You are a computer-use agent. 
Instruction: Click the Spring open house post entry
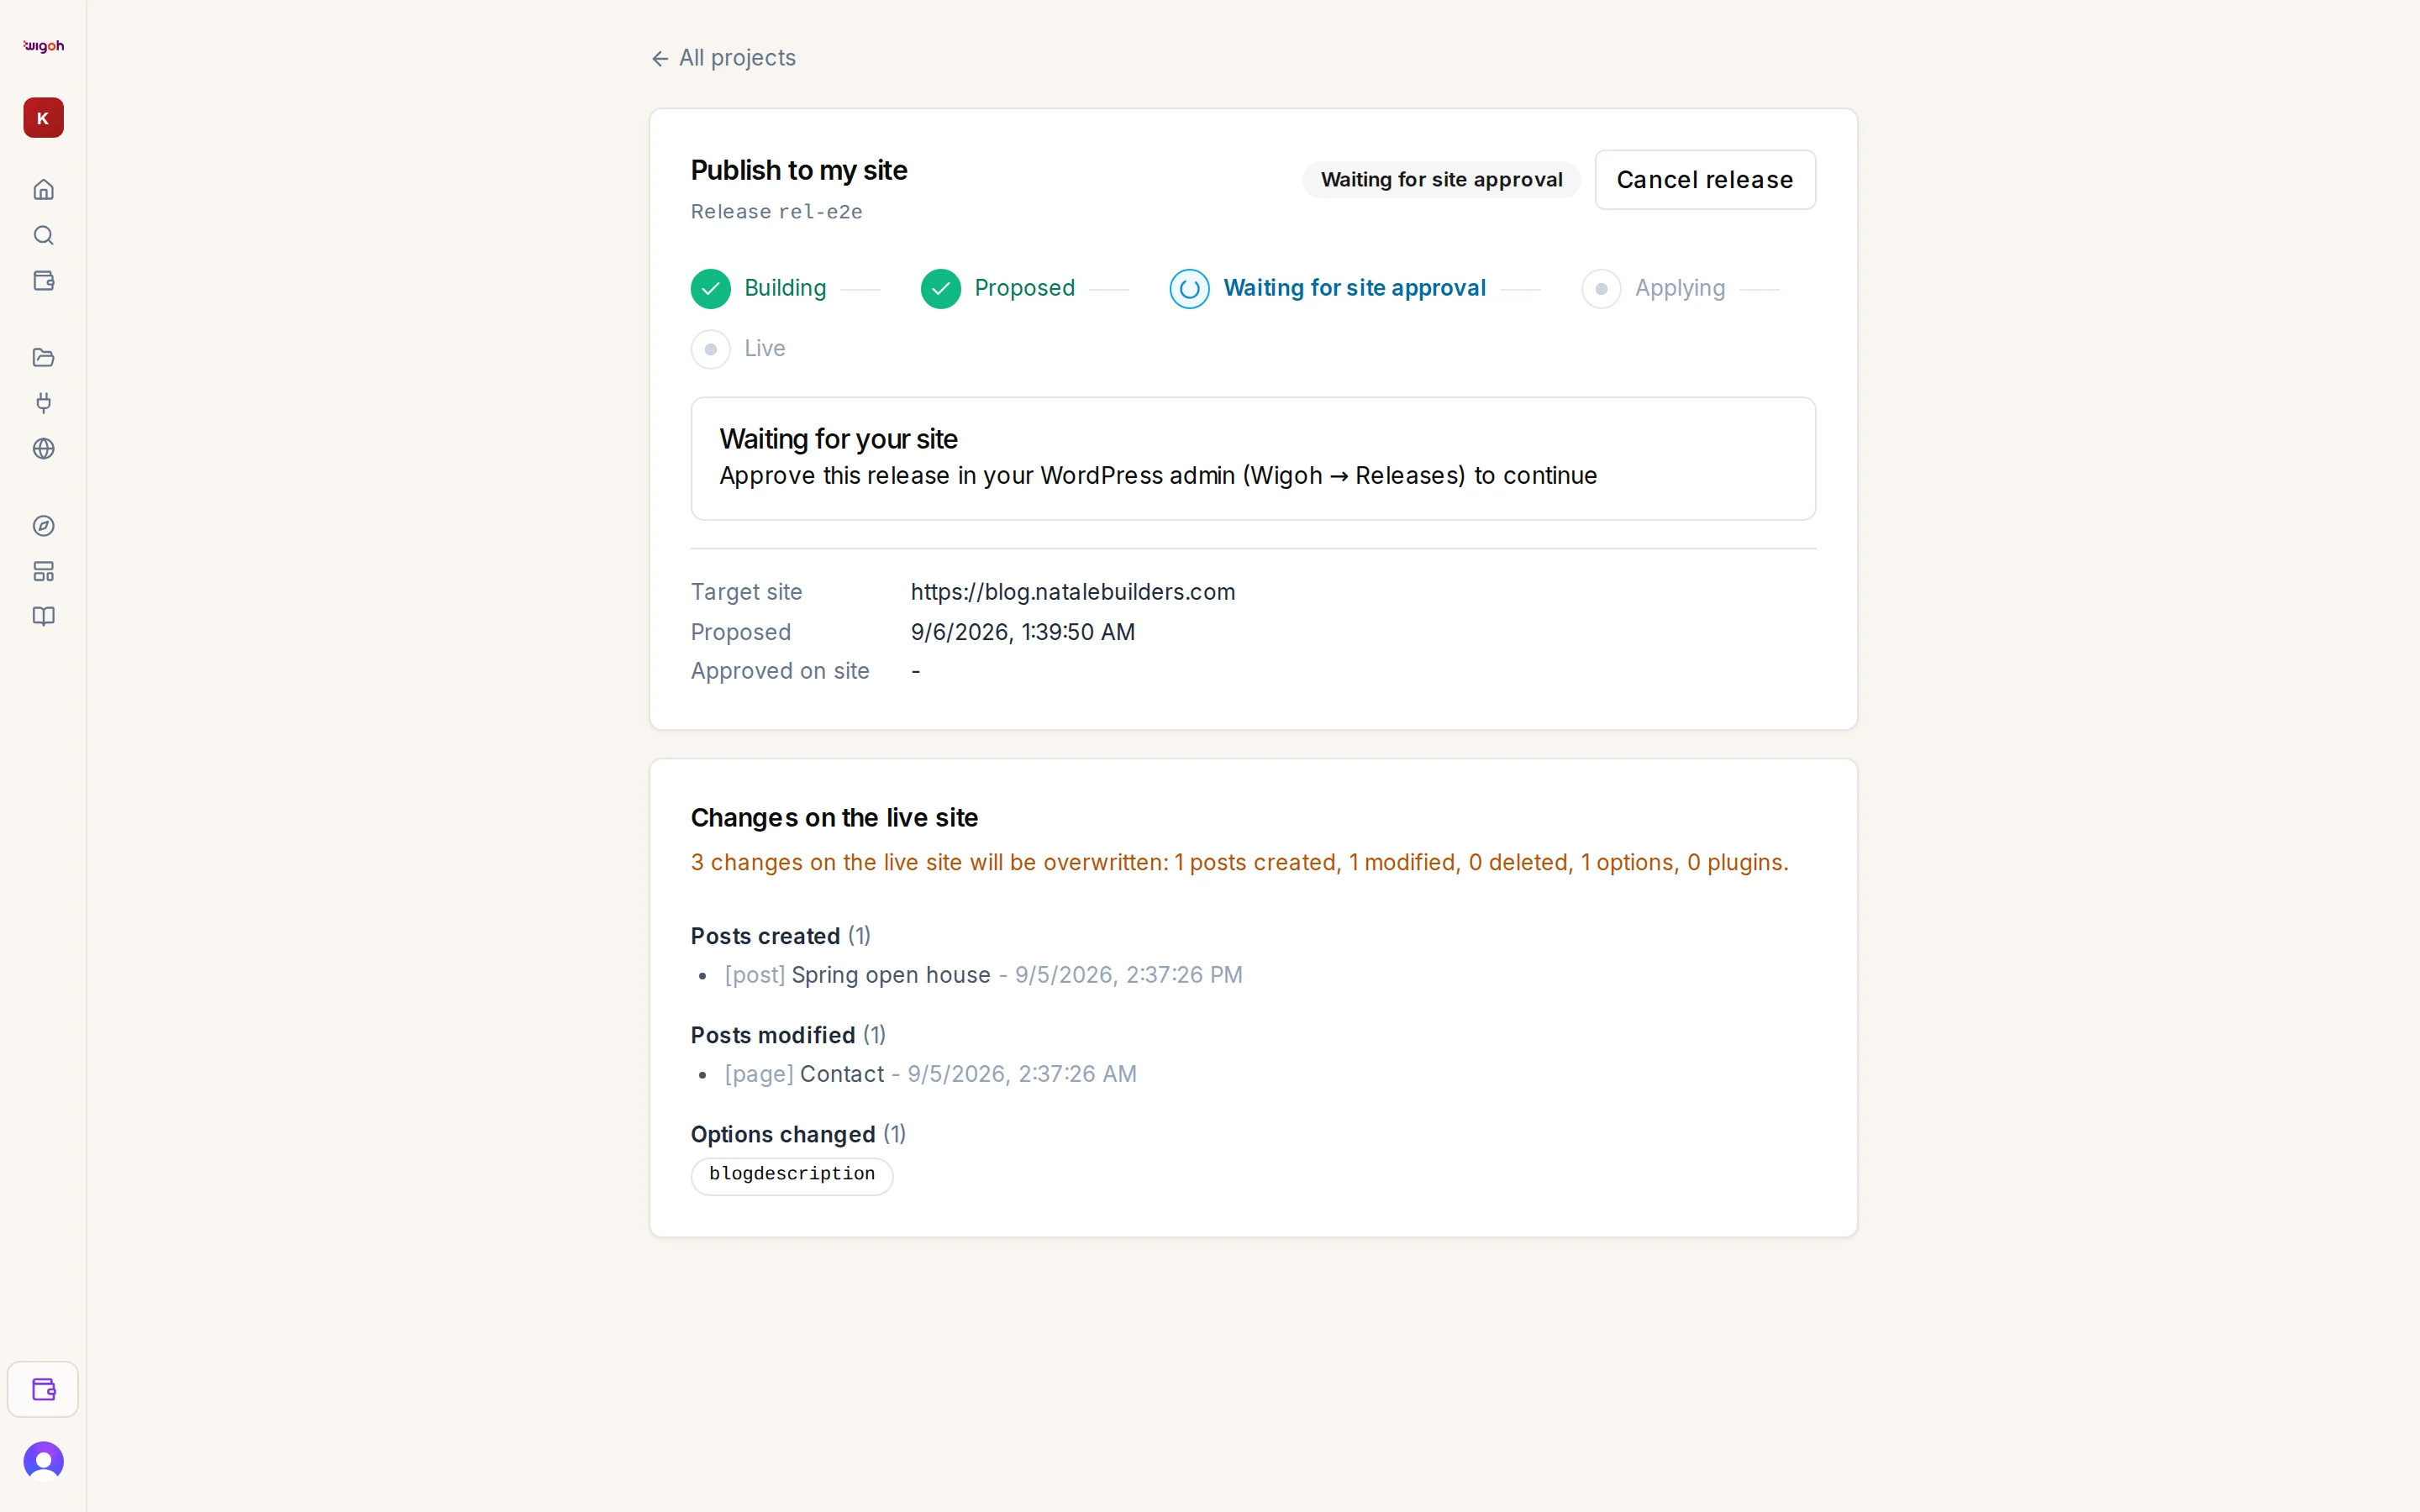point(983,975)
